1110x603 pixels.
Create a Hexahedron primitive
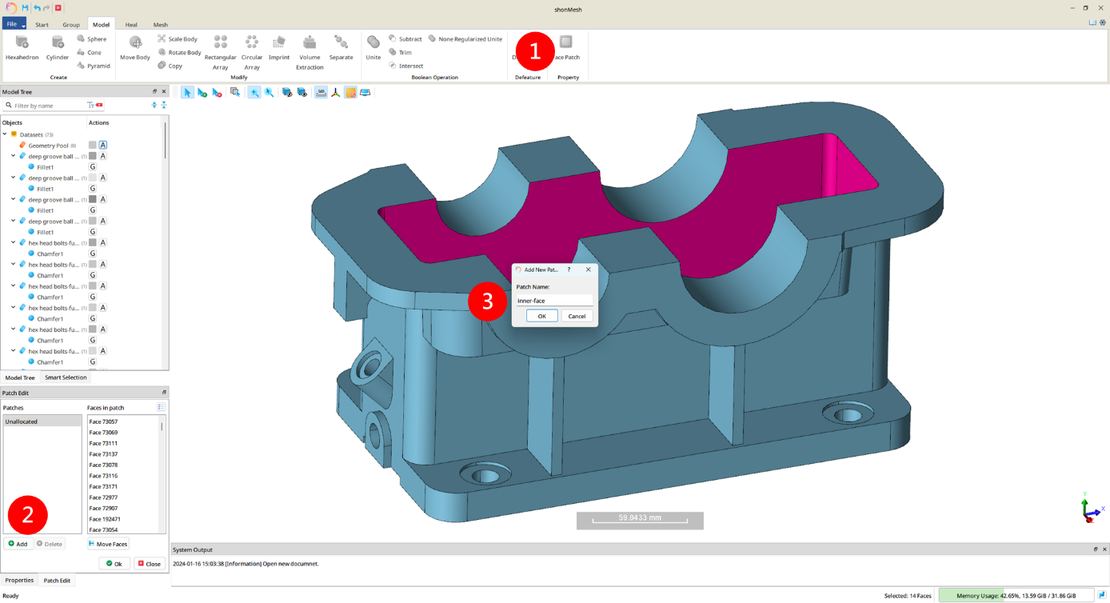click(x=22, y=44)
